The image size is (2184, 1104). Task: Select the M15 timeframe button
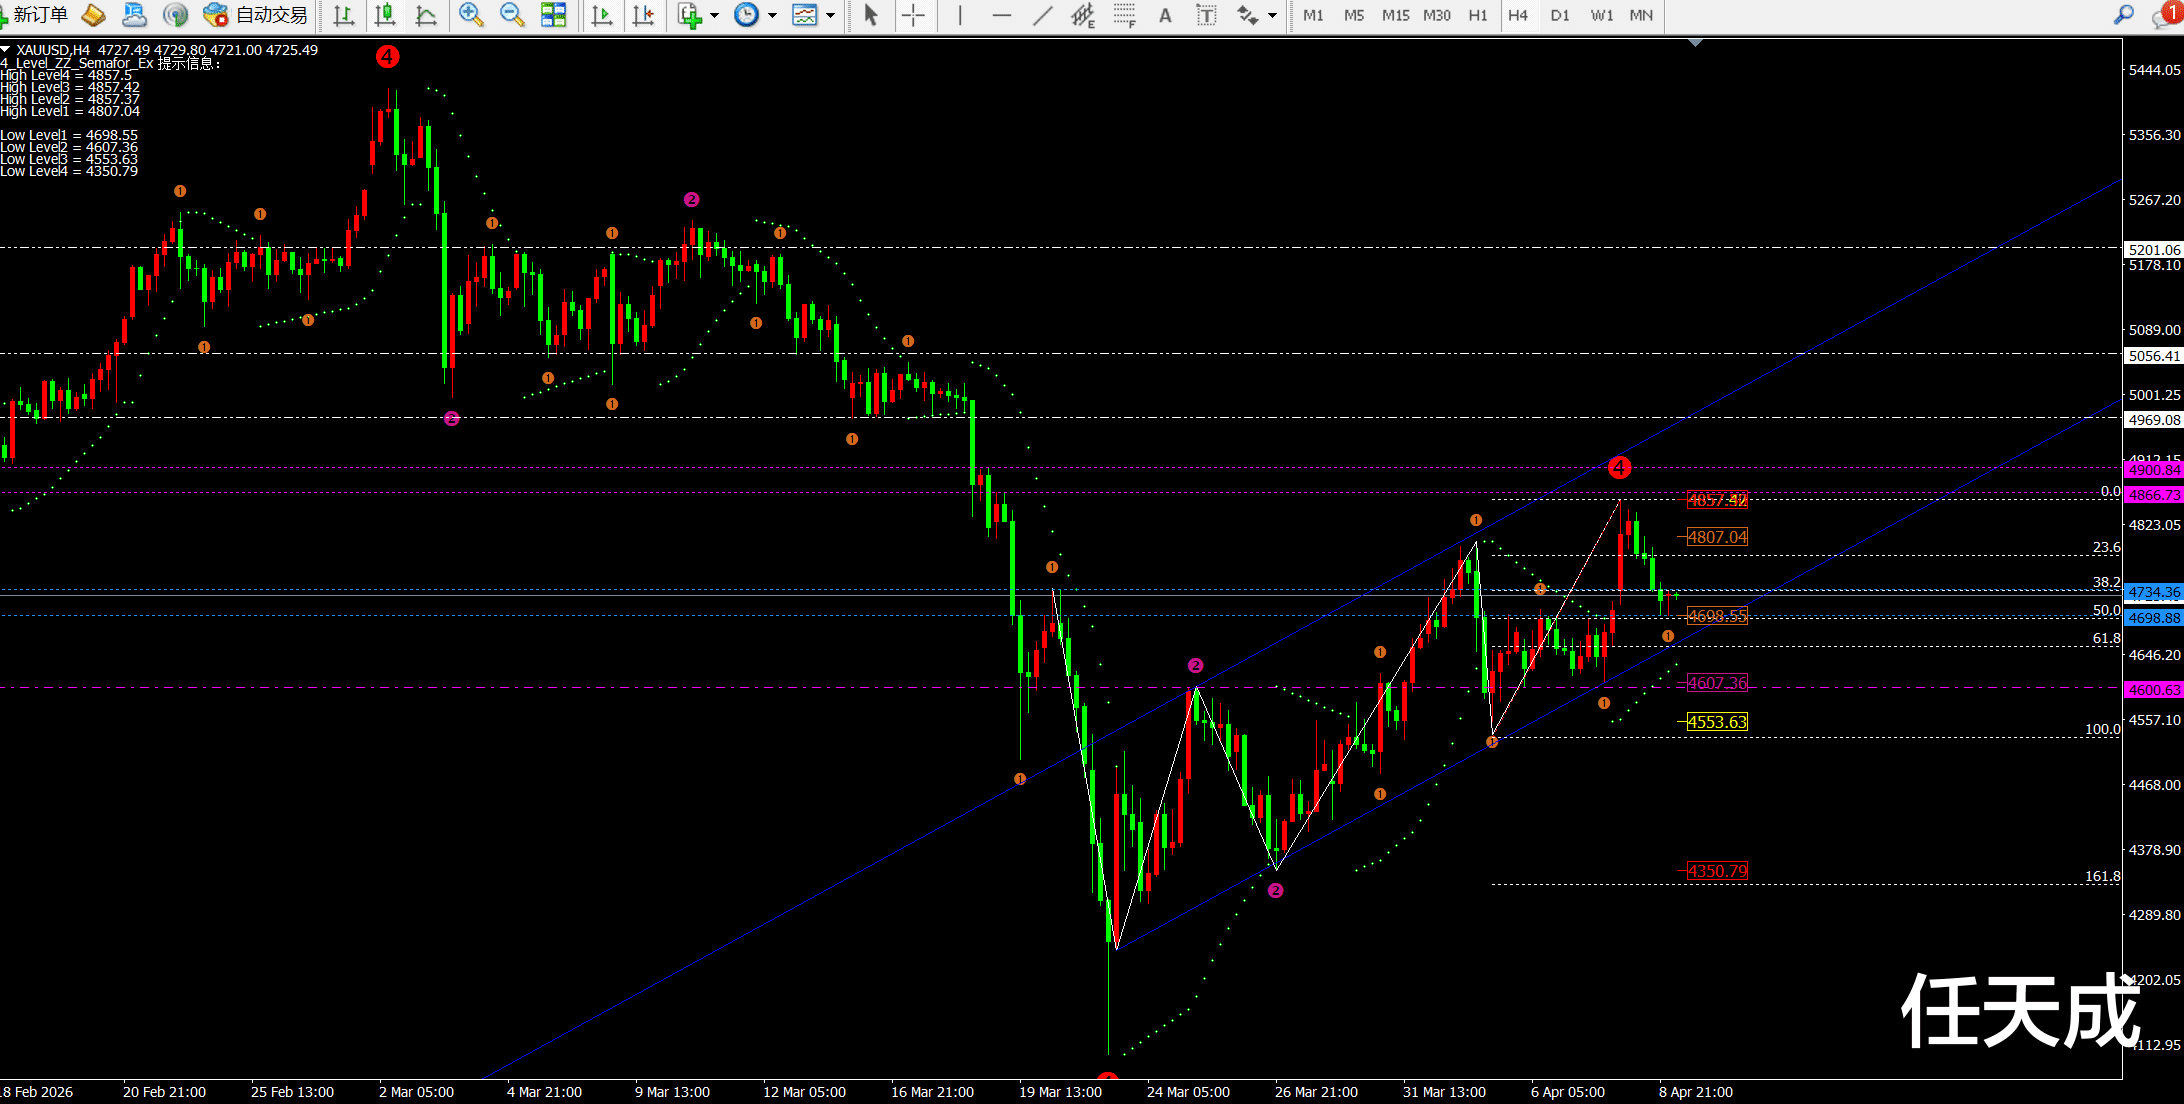tap(1395, 15)
